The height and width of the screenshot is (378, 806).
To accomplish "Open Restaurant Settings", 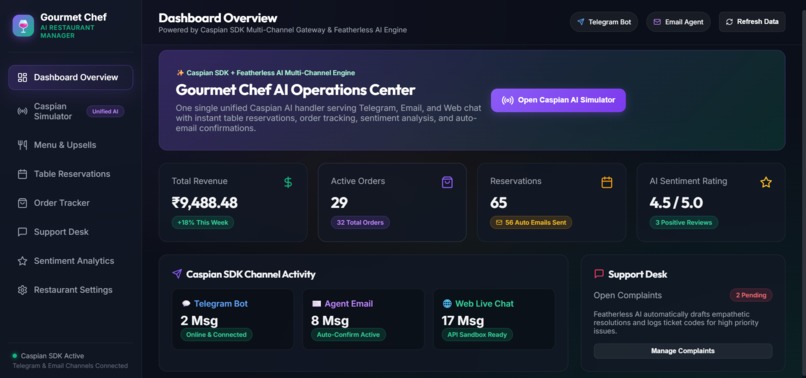I will click(70, 290).
